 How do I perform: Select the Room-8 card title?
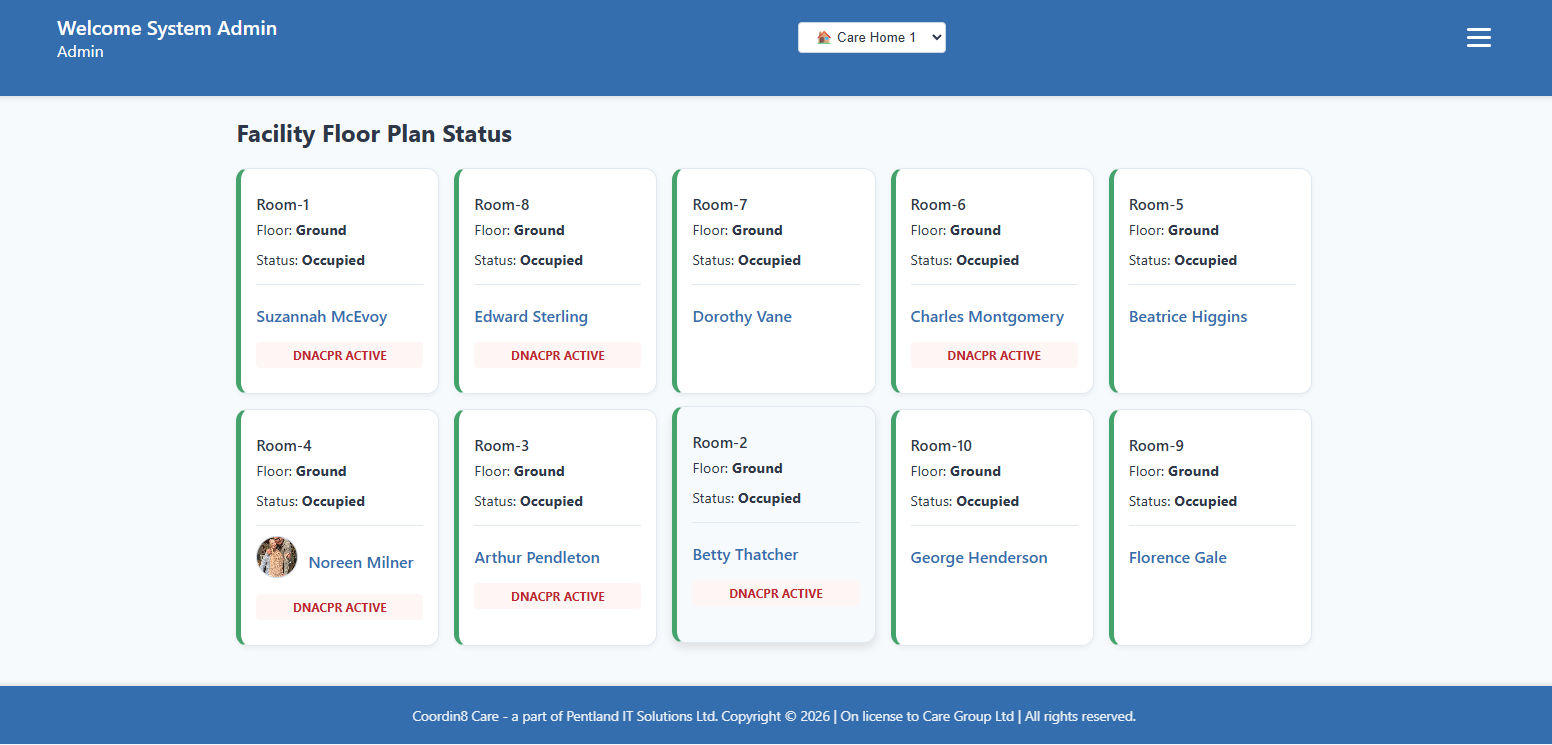point(502,205)
